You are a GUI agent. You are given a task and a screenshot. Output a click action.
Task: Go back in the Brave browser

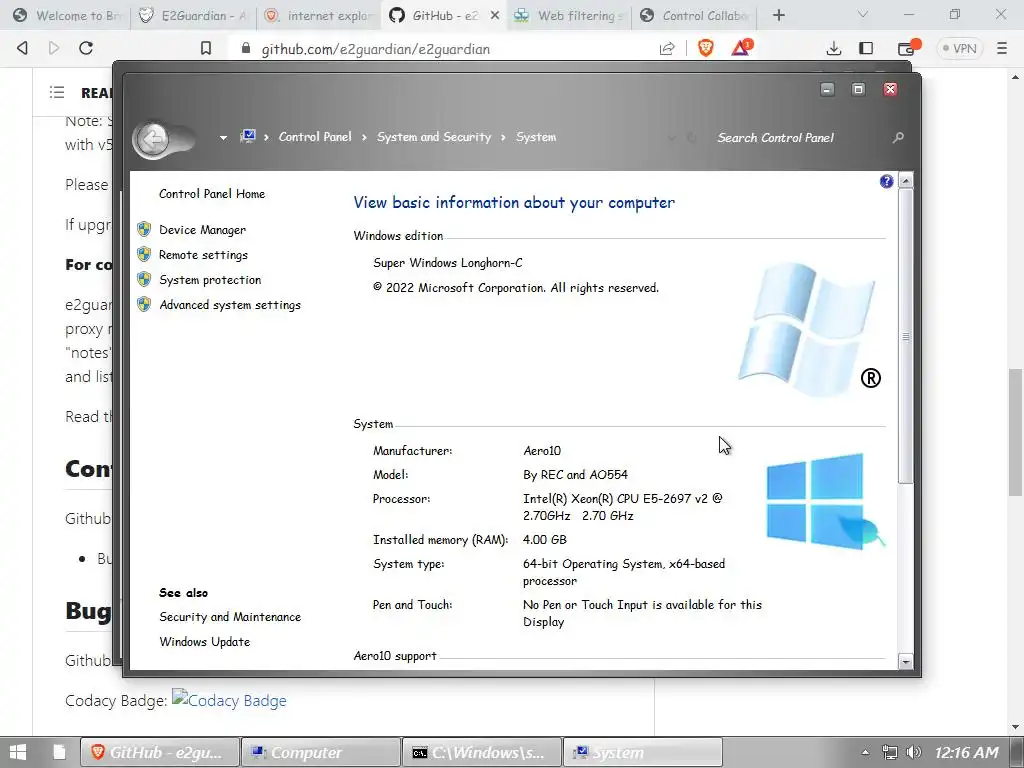pos(22,48)
